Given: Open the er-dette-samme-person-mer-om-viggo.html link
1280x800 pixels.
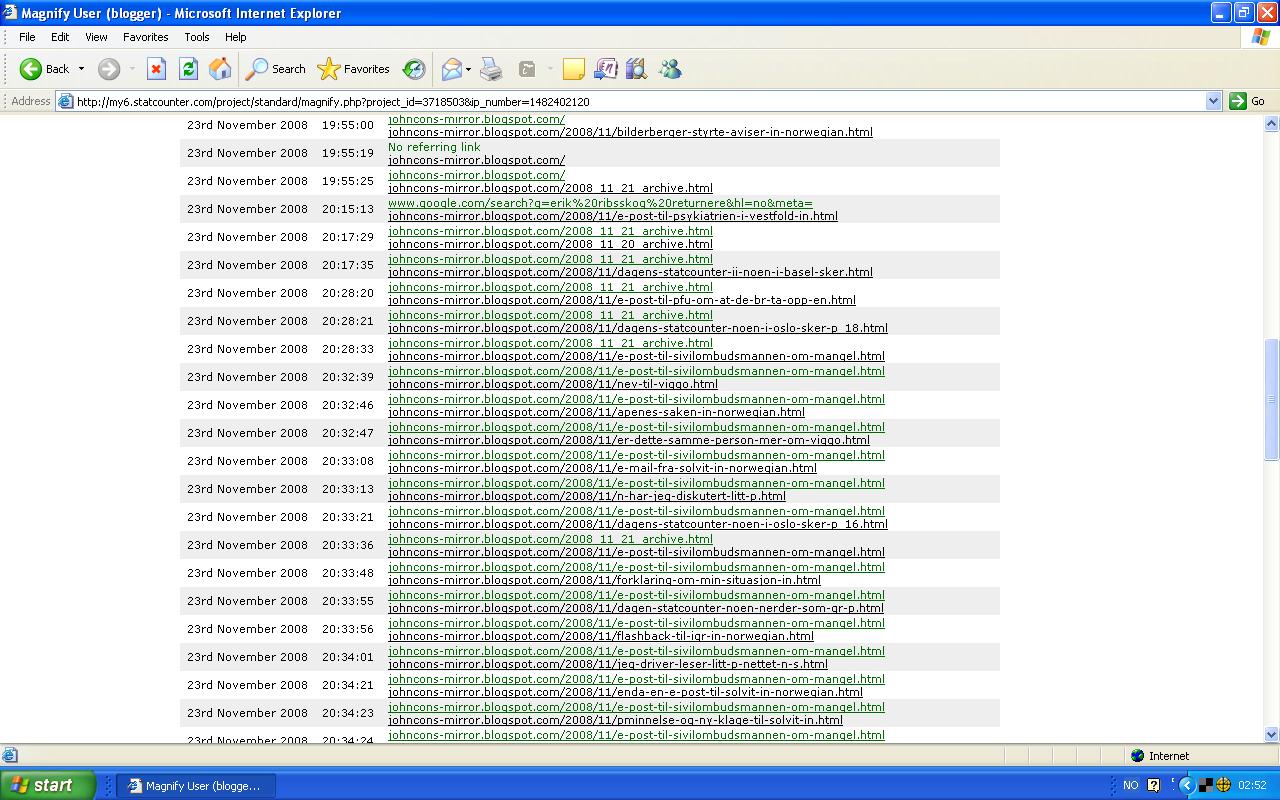Looking at the screenshot, I should 629,440.
